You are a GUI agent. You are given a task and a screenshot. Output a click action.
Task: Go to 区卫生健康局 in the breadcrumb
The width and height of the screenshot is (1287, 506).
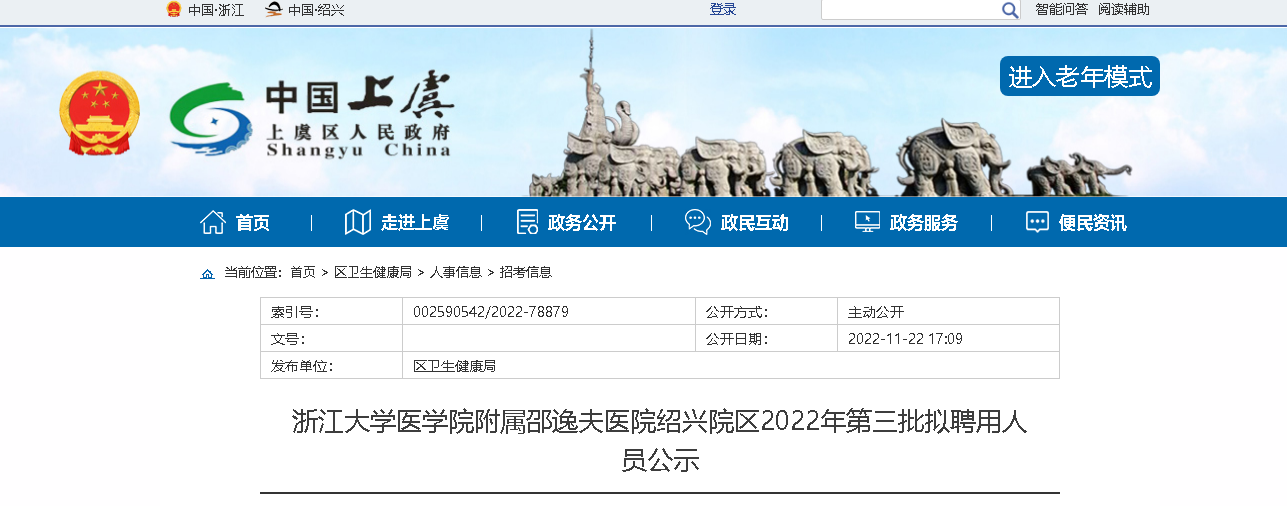373,272
